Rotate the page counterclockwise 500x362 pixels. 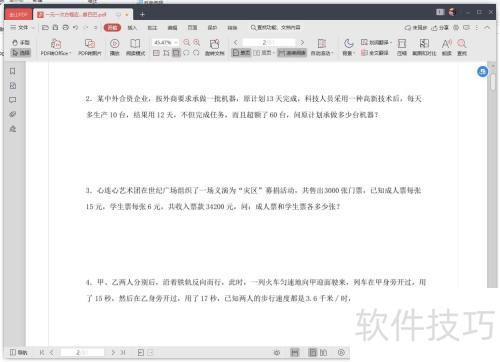186,53
